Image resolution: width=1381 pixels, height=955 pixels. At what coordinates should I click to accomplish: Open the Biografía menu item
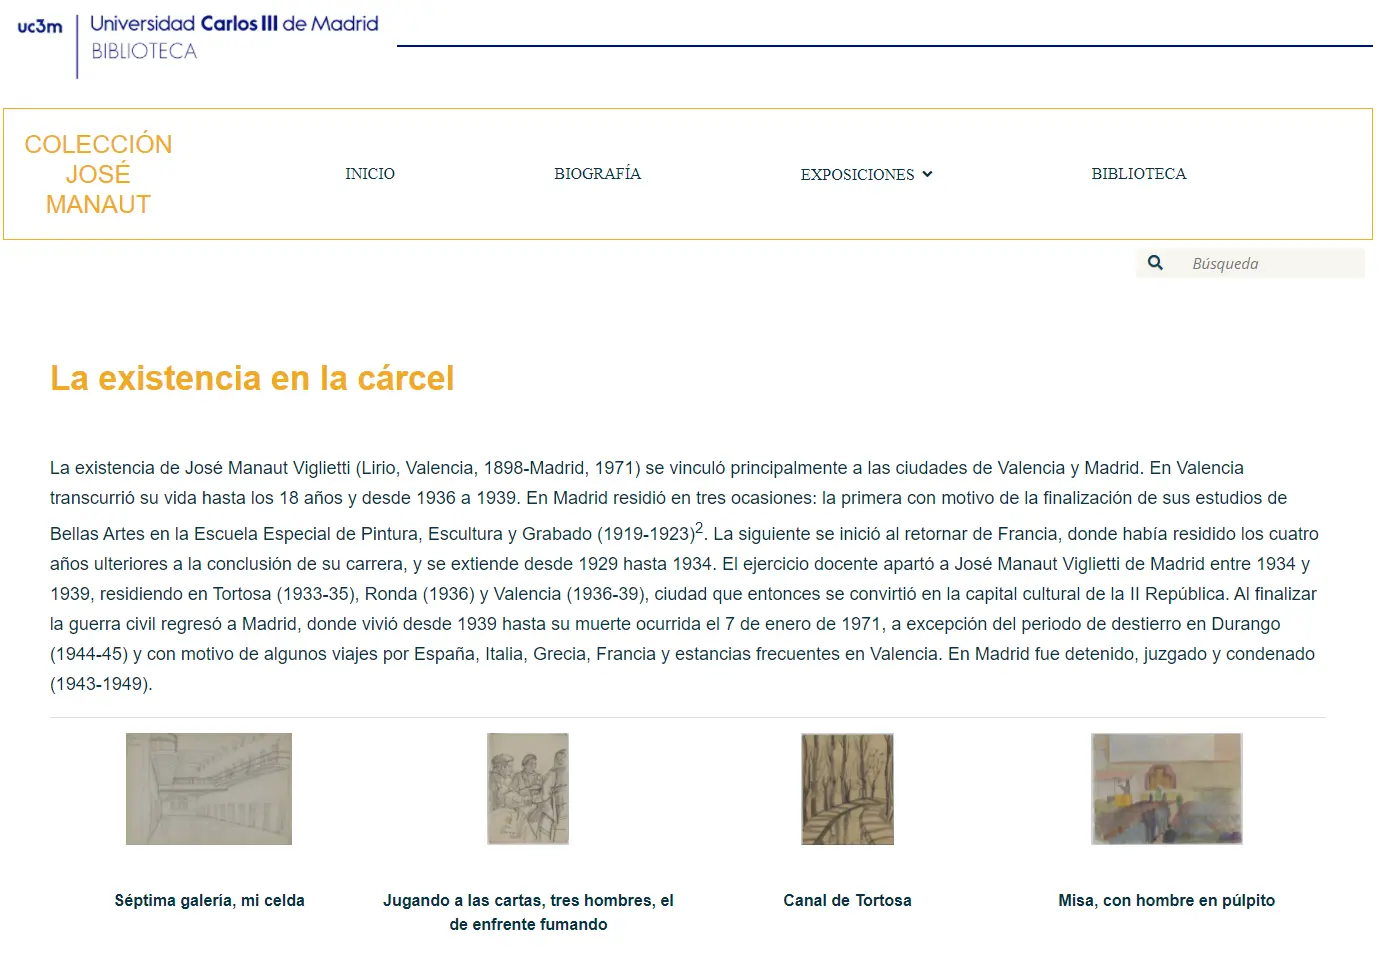point(598,174)
